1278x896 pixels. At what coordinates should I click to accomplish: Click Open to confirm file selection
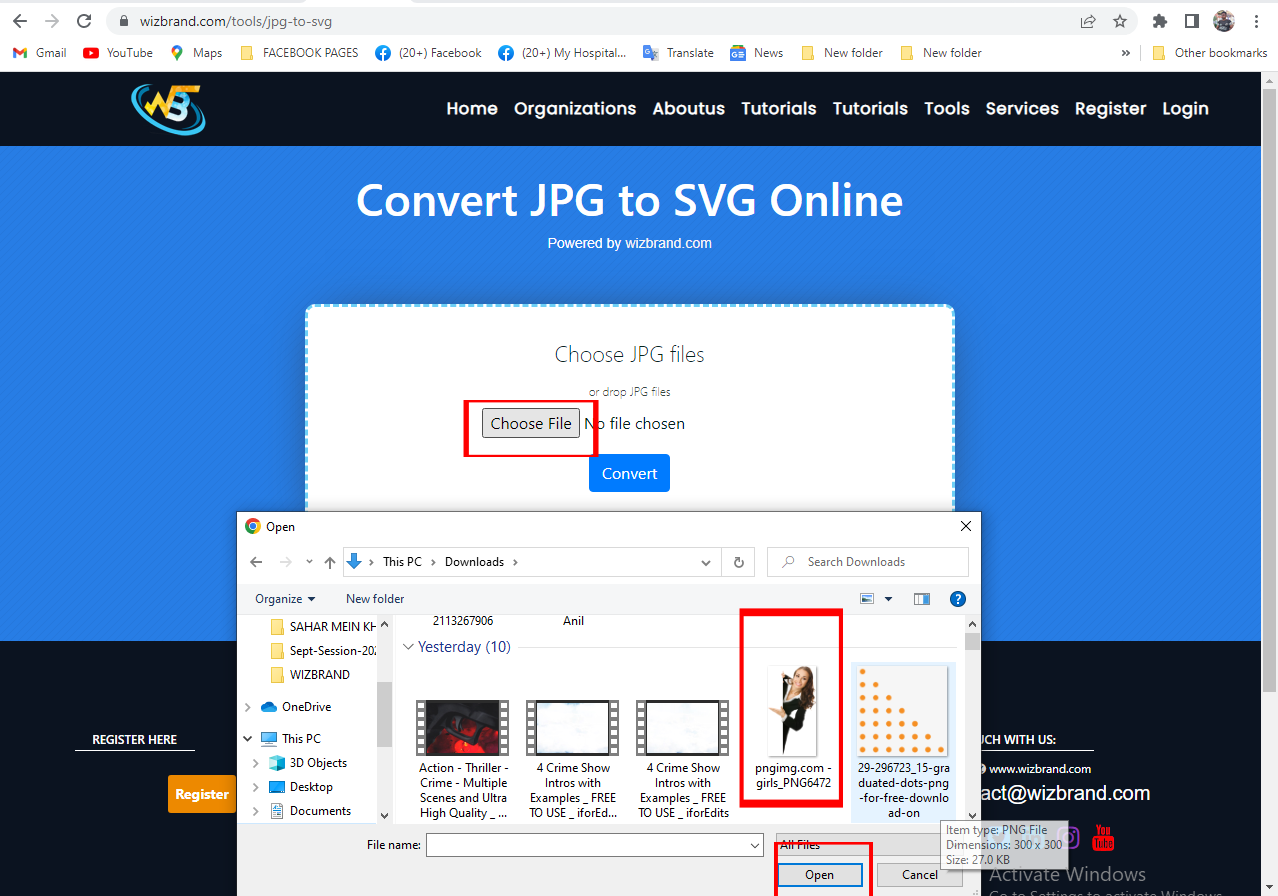pos(818,873)
